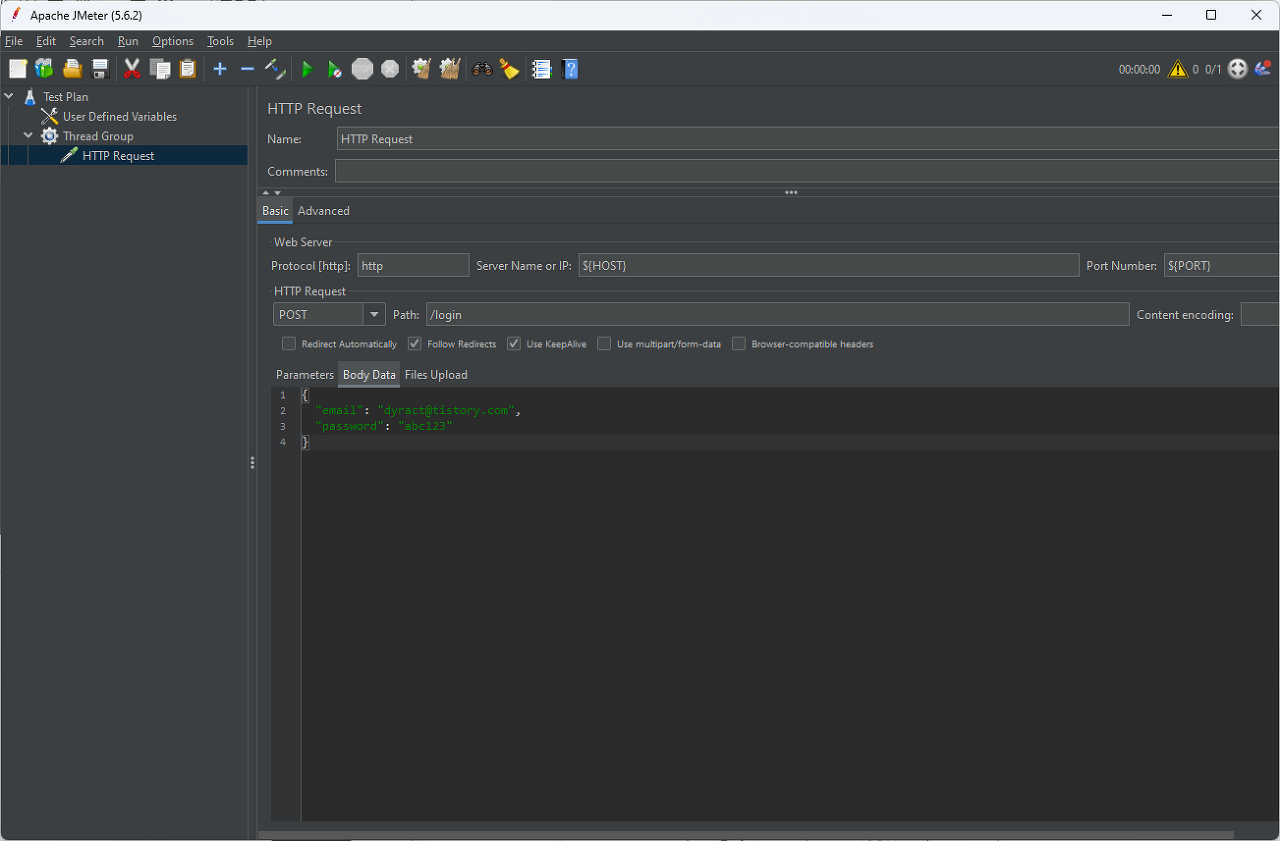1280x841 pixels.
Task: Expand all tree nodes with the plus icon
Action: pyautogui.click(x=220, y=69)
